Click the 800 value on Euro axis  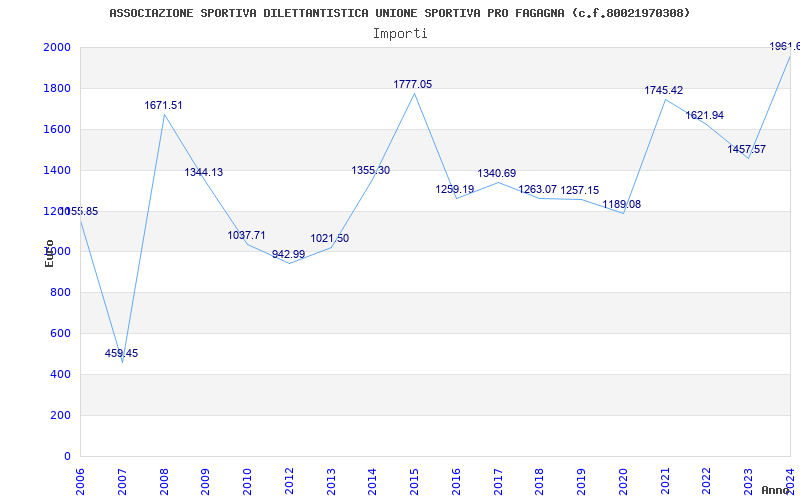(60, 293)
